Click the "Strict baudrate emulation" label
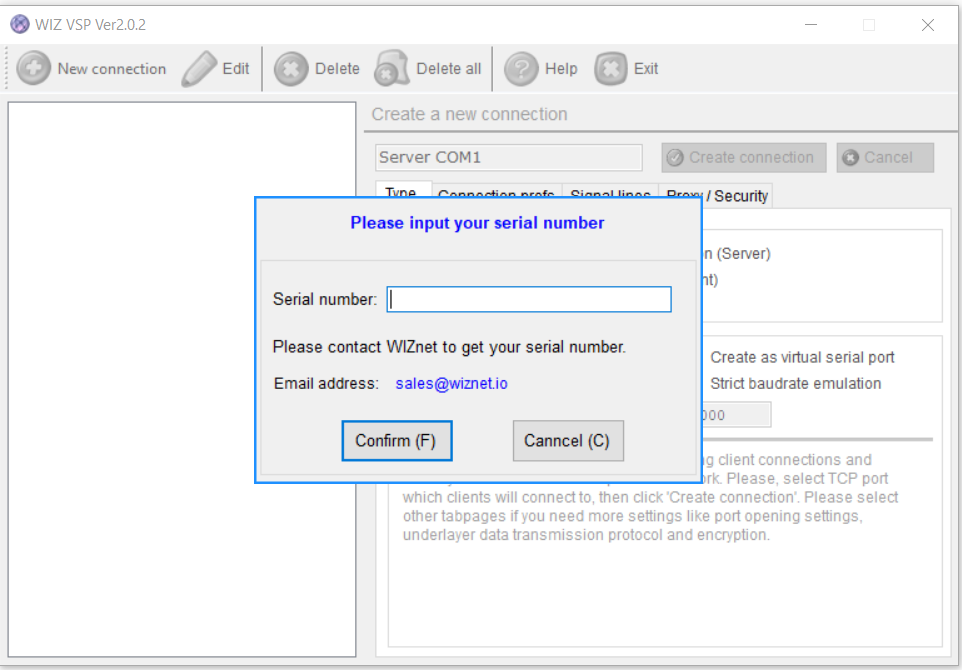Screen dimensions: 962x670 click(x=796, y=383)
